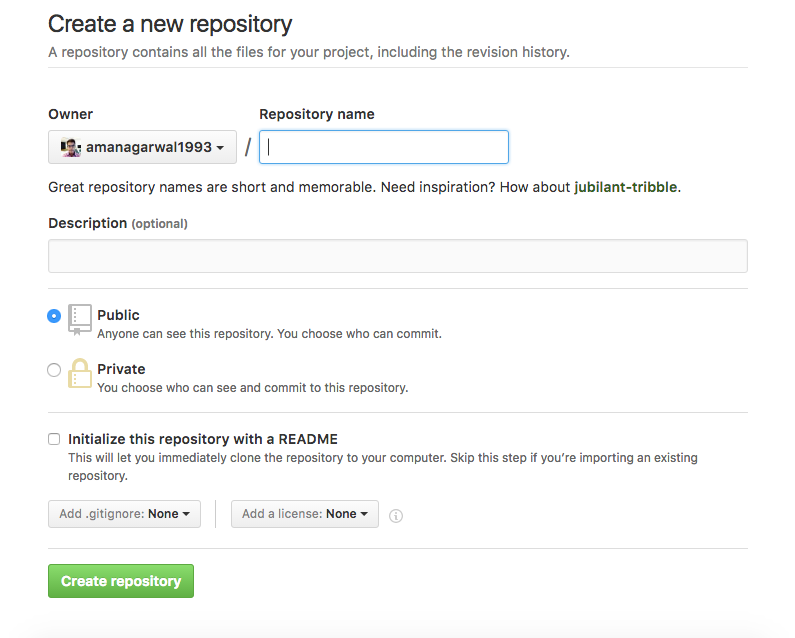This screenshot has height=638, width=795.
Task: Click into the Description input field
Action: [397, 256]
